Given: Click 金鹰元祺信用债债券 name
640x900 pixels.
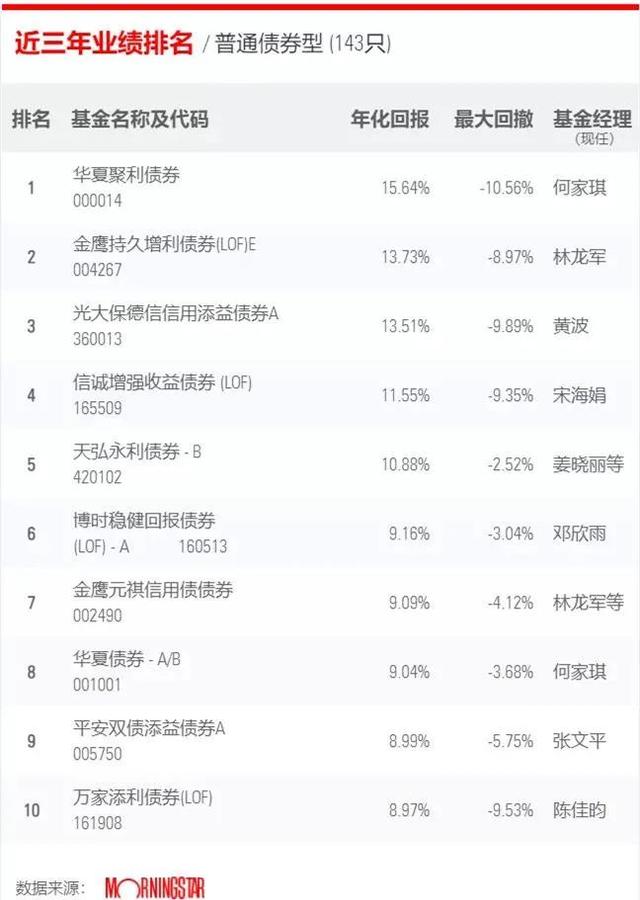Looking at the screenshot, I should click(x=153, y=589).
